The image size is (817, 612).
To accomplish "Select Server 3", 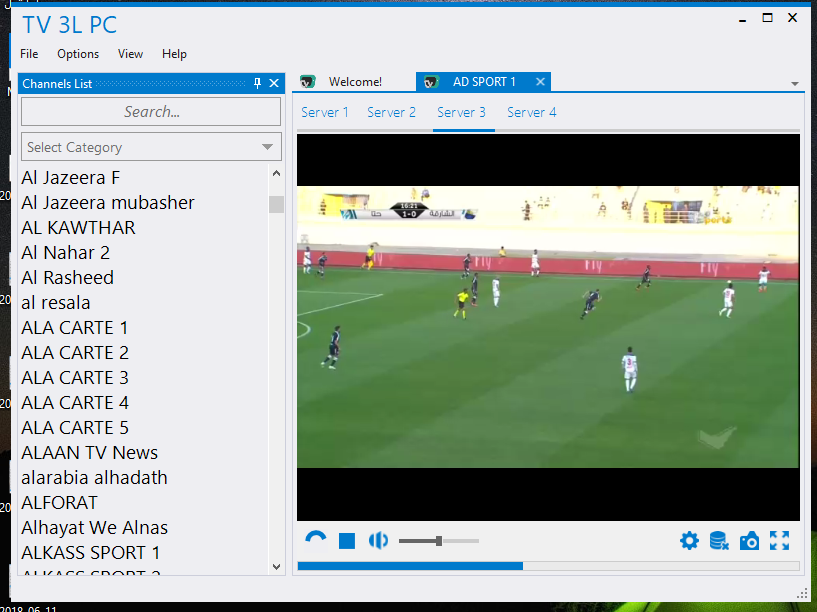I will pos(461,113).
